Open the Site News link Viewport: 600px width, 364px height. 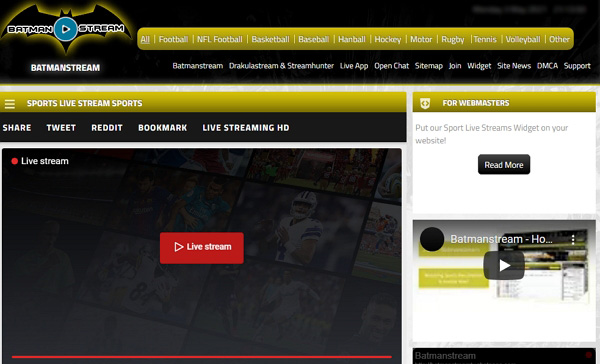click(x=514, y=66)
